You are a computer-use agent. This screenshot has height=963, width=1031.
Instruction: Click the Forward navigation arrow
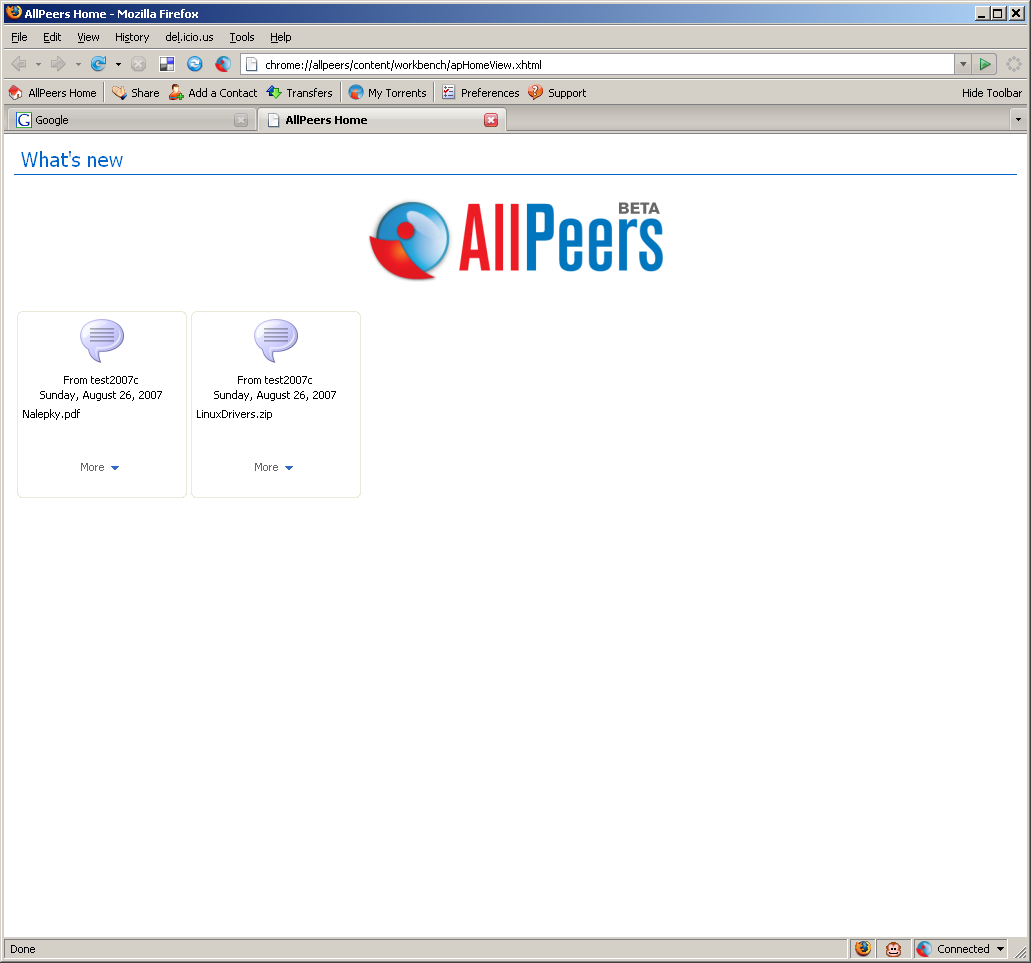click(59, 64)
